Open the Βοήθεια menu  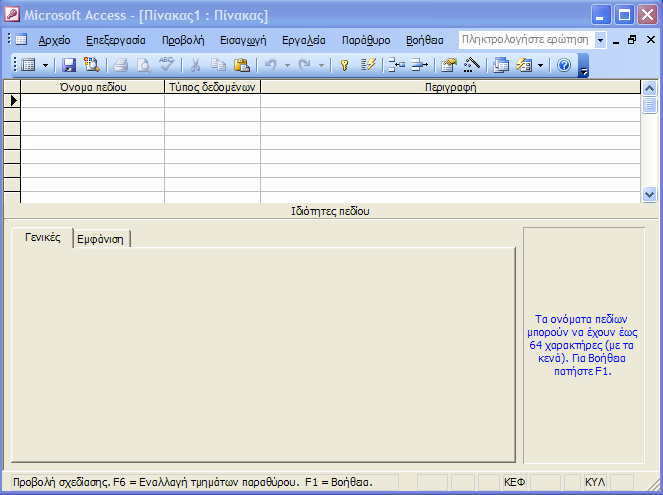pos(425,40)
